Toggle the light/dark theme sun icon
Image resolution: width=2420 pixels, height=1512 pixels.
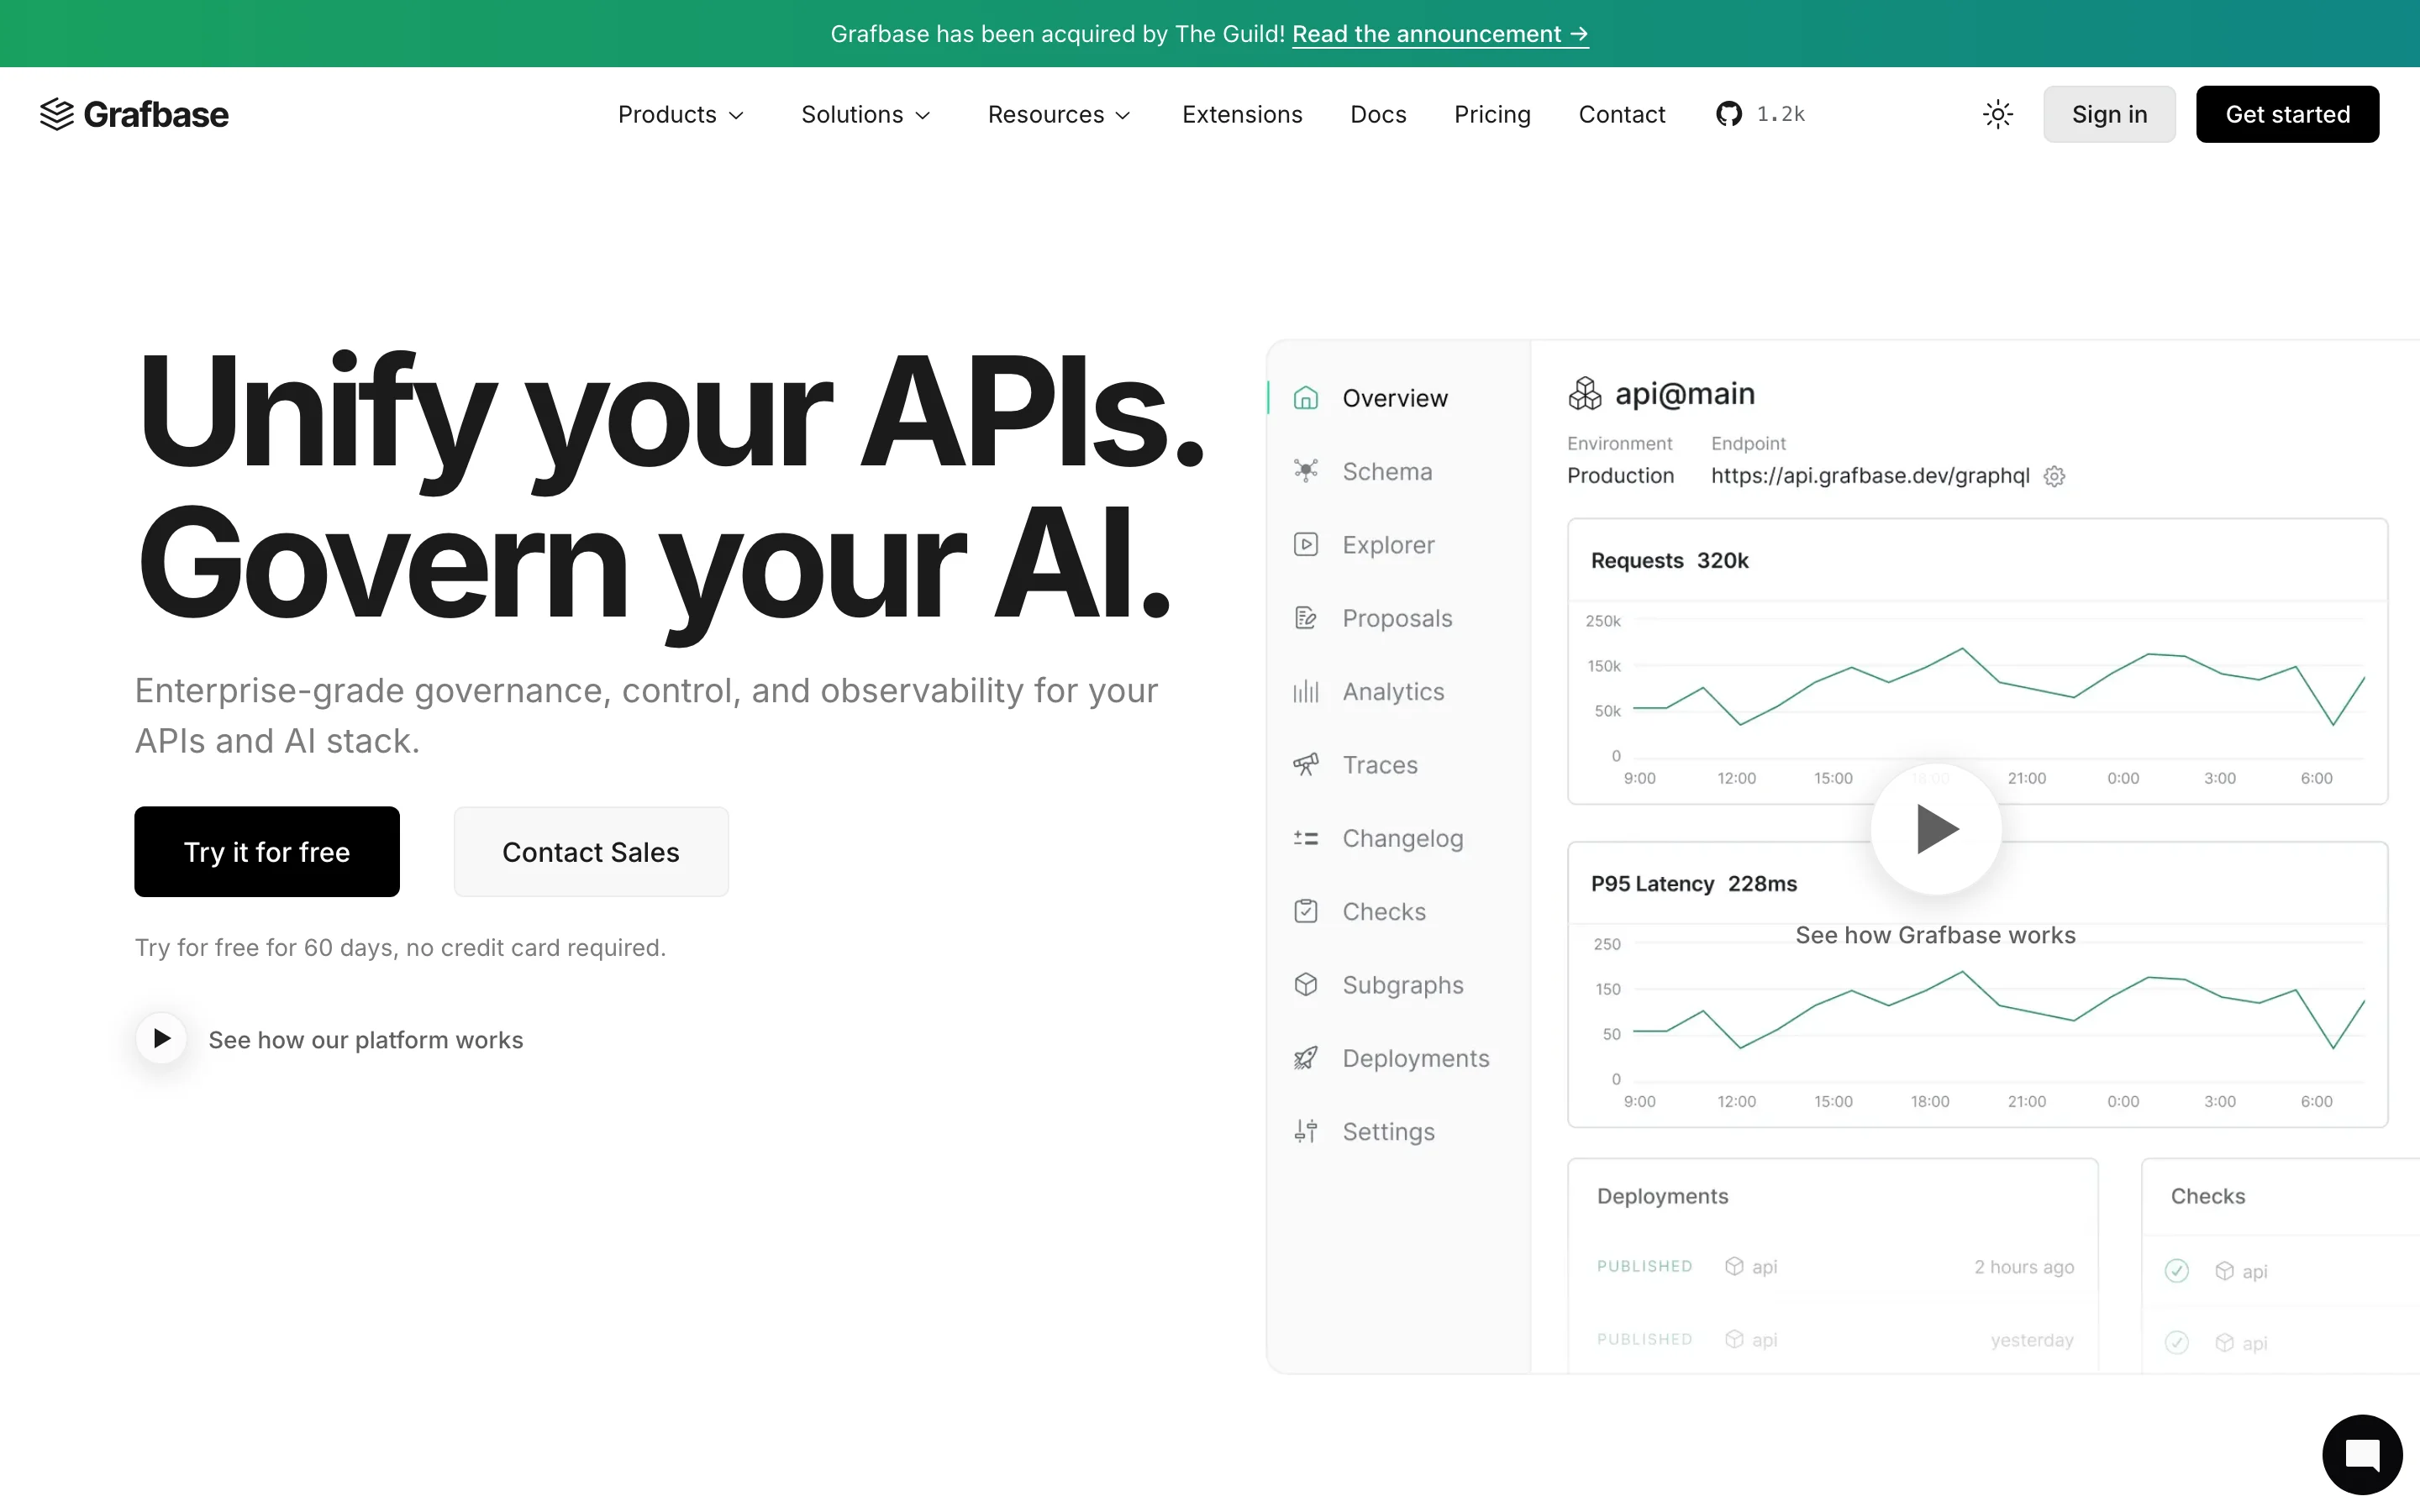(x=1997, y=114)
